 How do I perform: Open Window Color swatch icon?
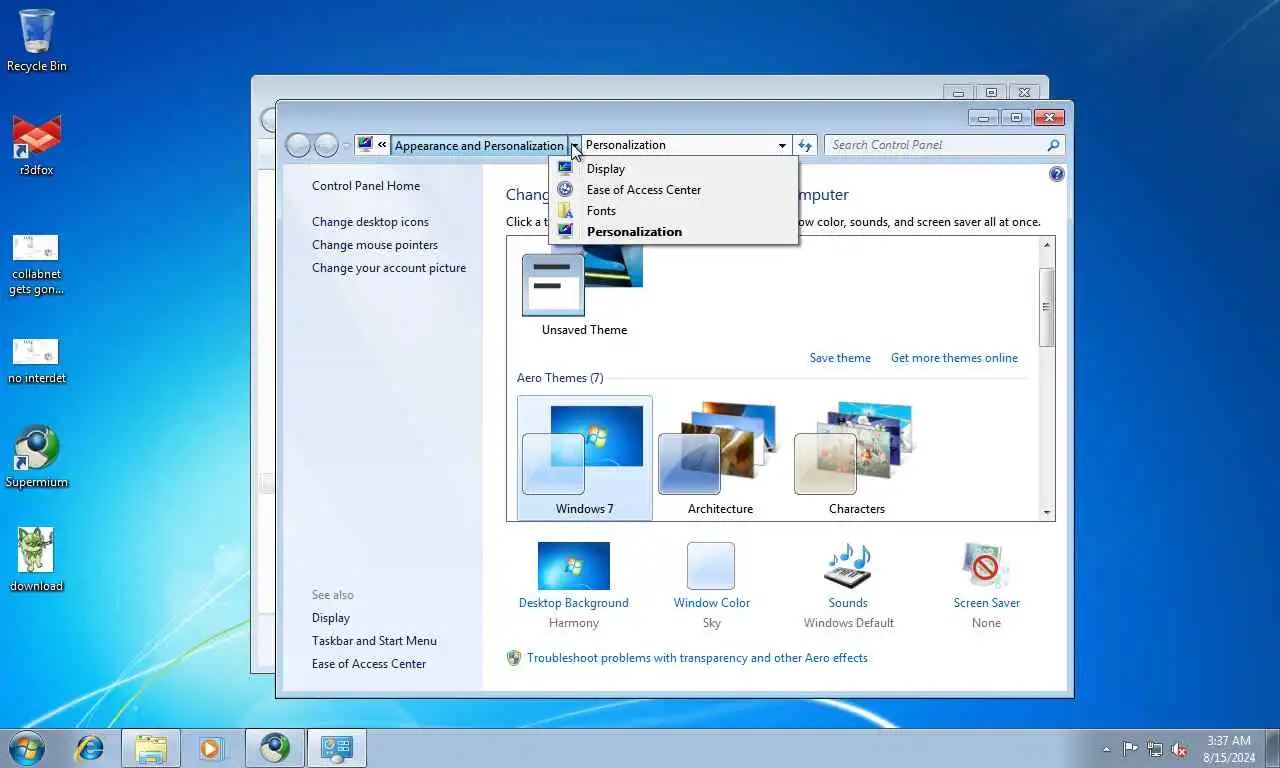[711, 566]
